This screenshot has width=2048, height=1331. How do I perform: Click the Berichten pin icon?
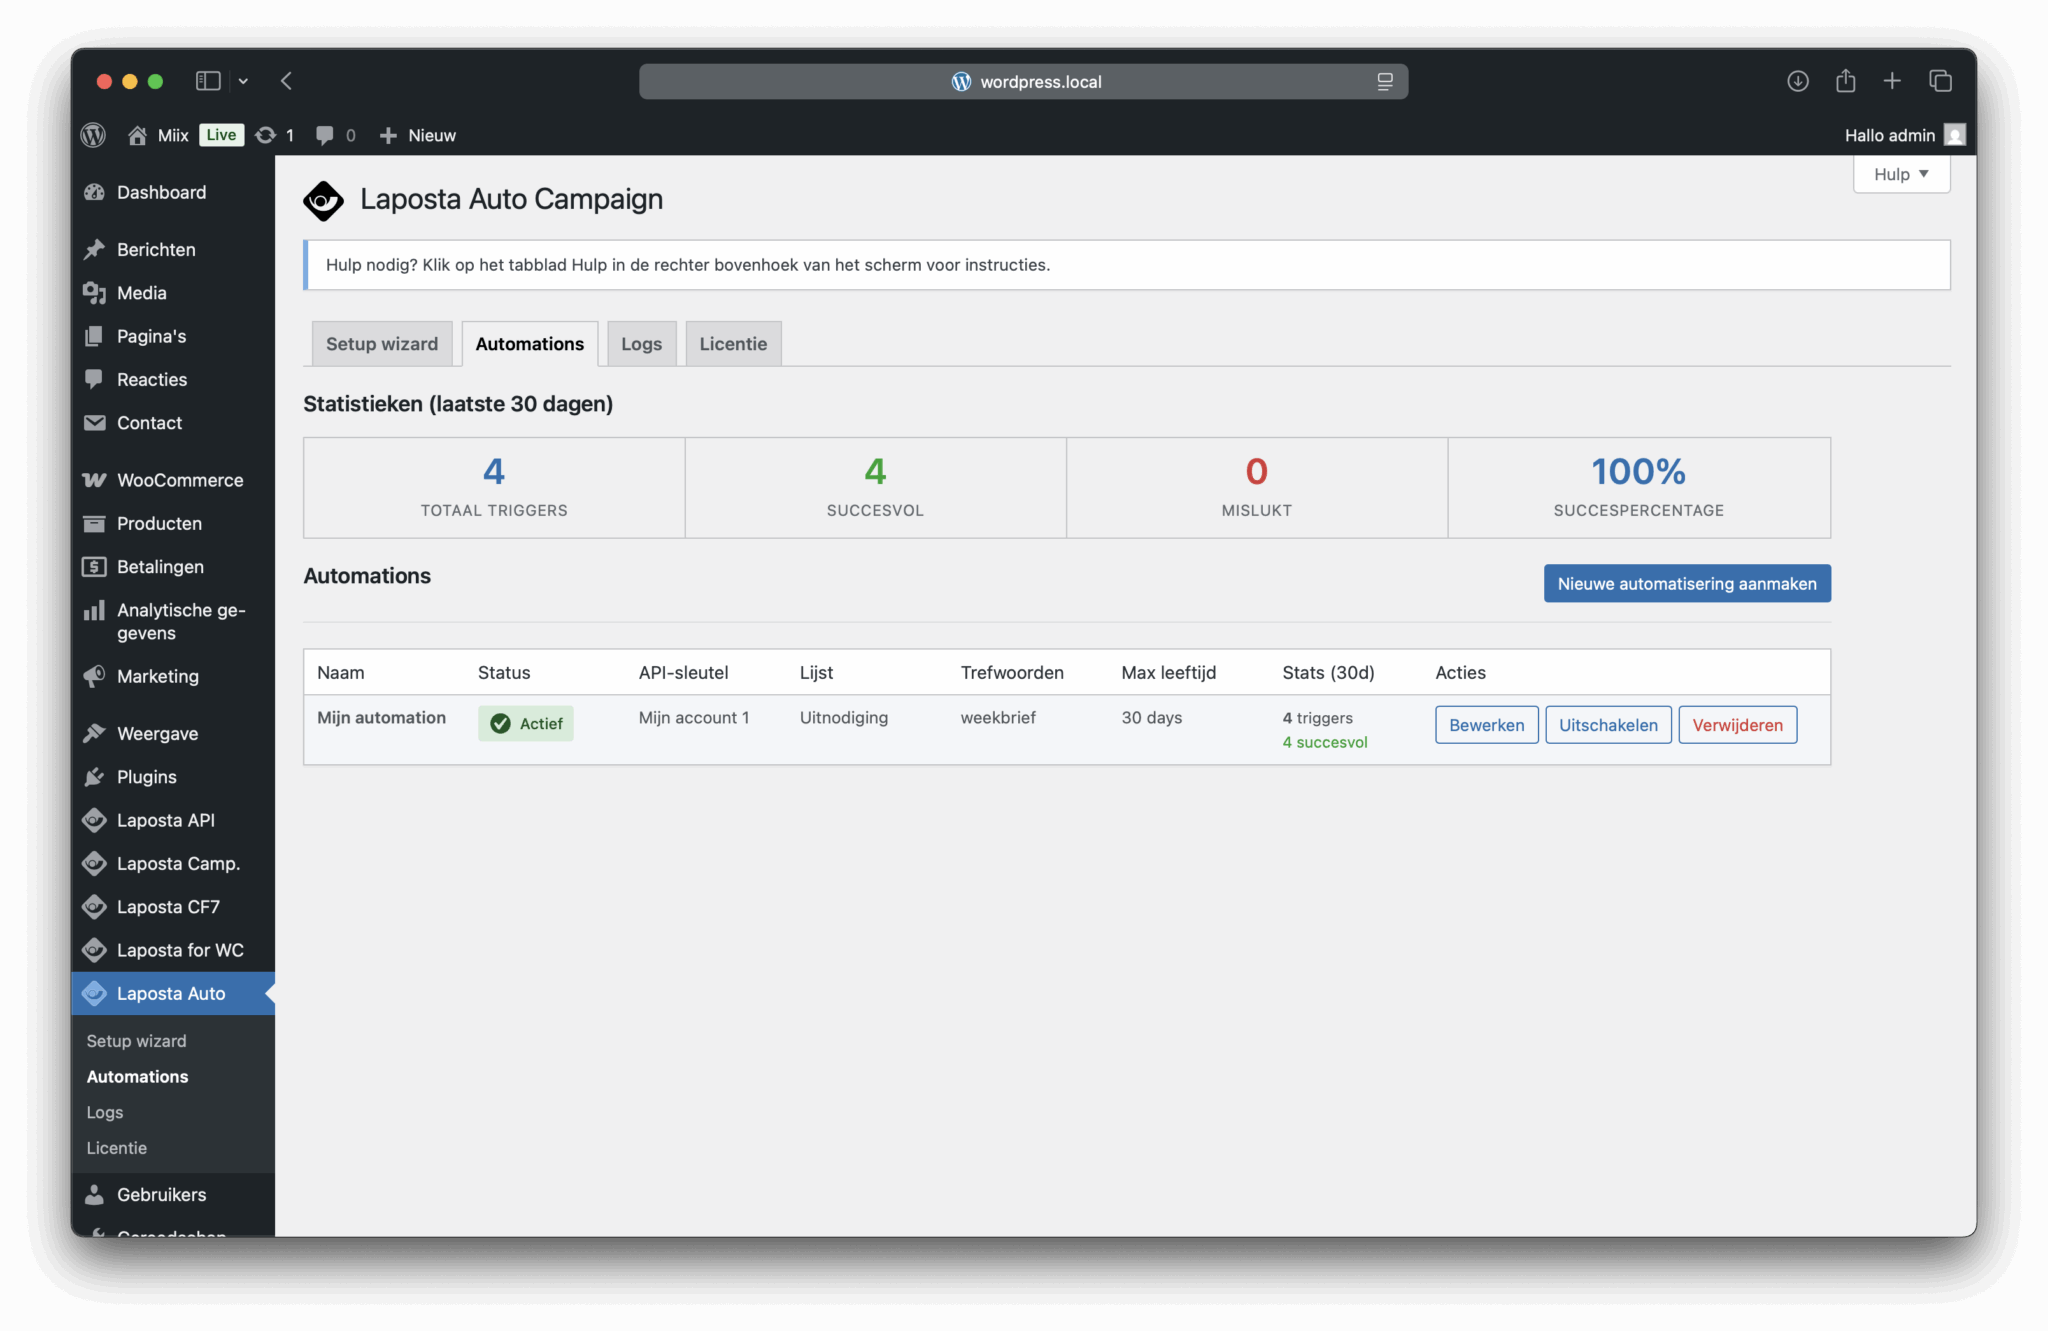coord(94,249)
